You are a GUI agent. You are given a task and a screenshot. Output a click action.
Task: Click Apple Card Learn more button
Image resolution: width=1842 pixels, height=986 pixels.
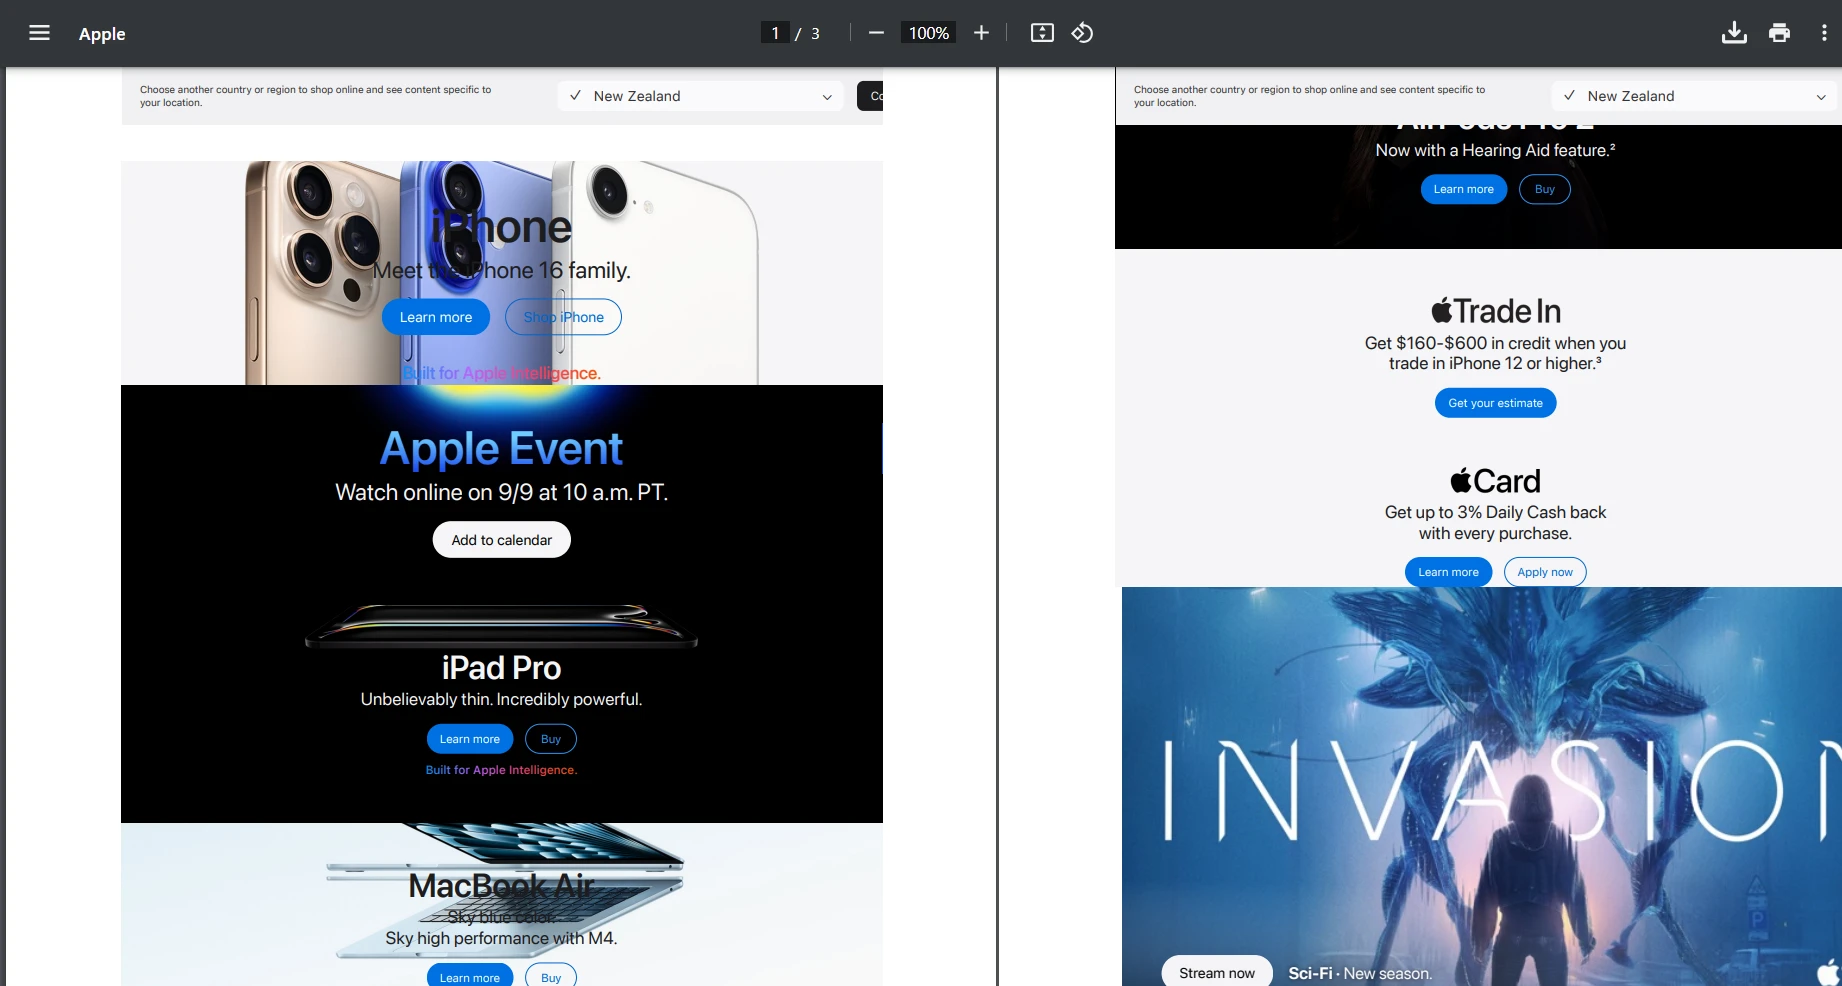click(x=1449, y=572)
